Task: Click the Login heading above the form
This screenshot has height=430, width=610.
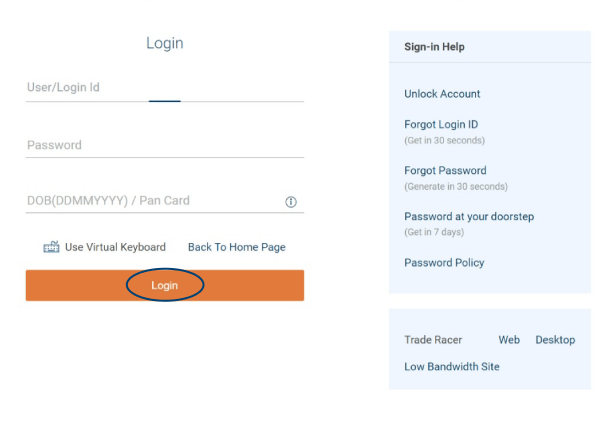Action: click(x=164, y=43)
